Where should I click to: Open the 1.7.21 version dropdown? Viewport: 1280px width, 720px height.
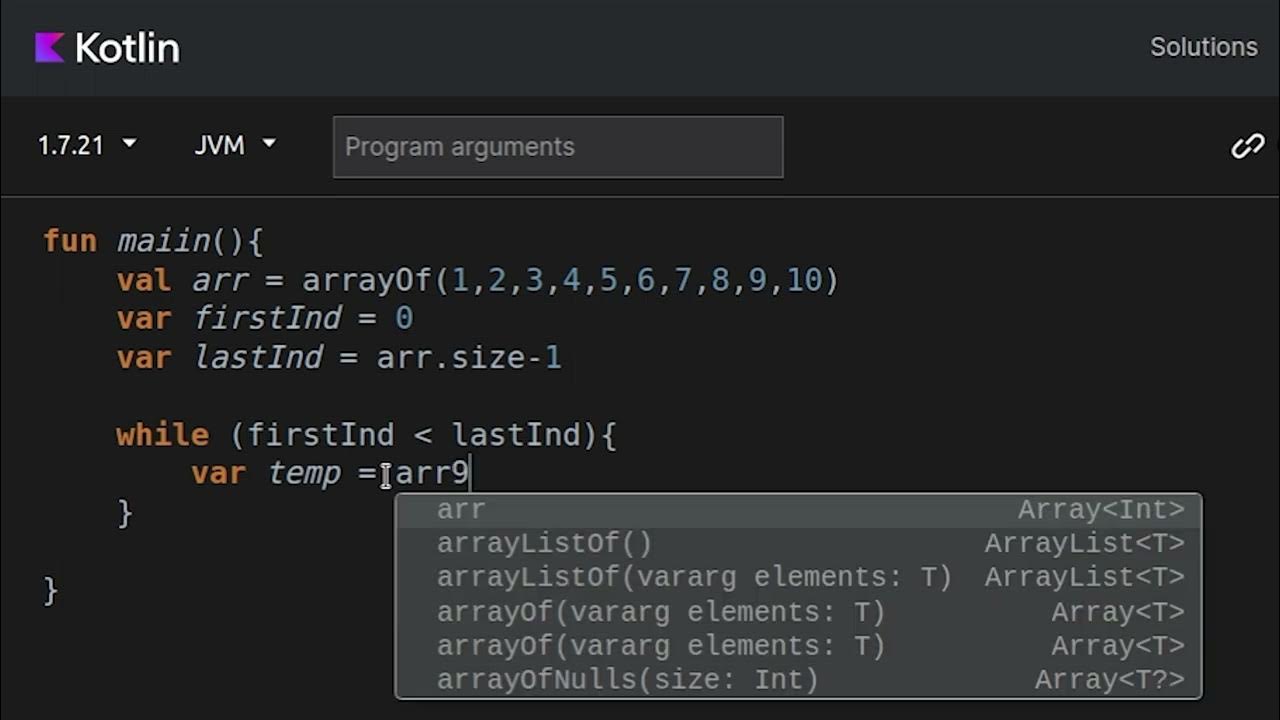tap(86, 146)
